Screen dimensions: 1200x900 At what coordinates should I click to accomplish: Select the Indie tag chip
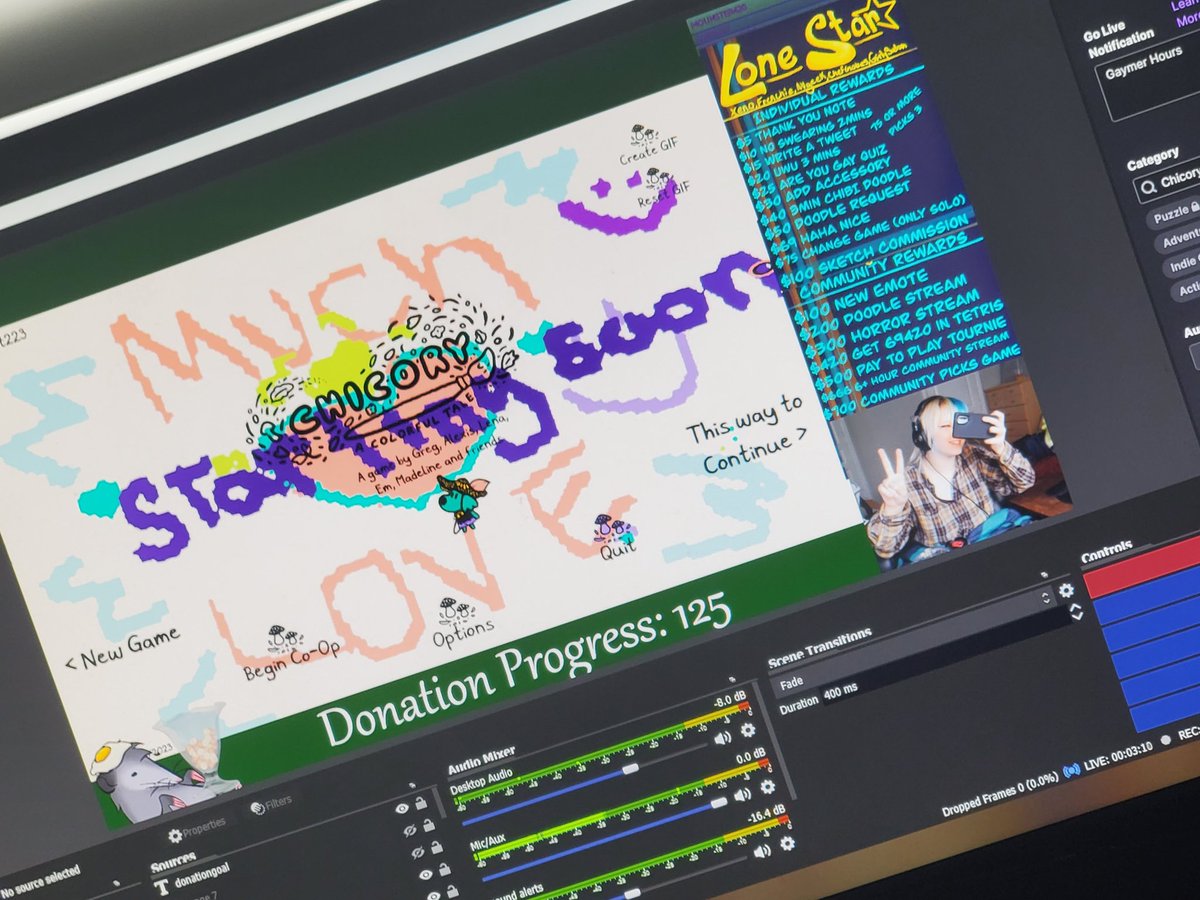click(1183, 265)
